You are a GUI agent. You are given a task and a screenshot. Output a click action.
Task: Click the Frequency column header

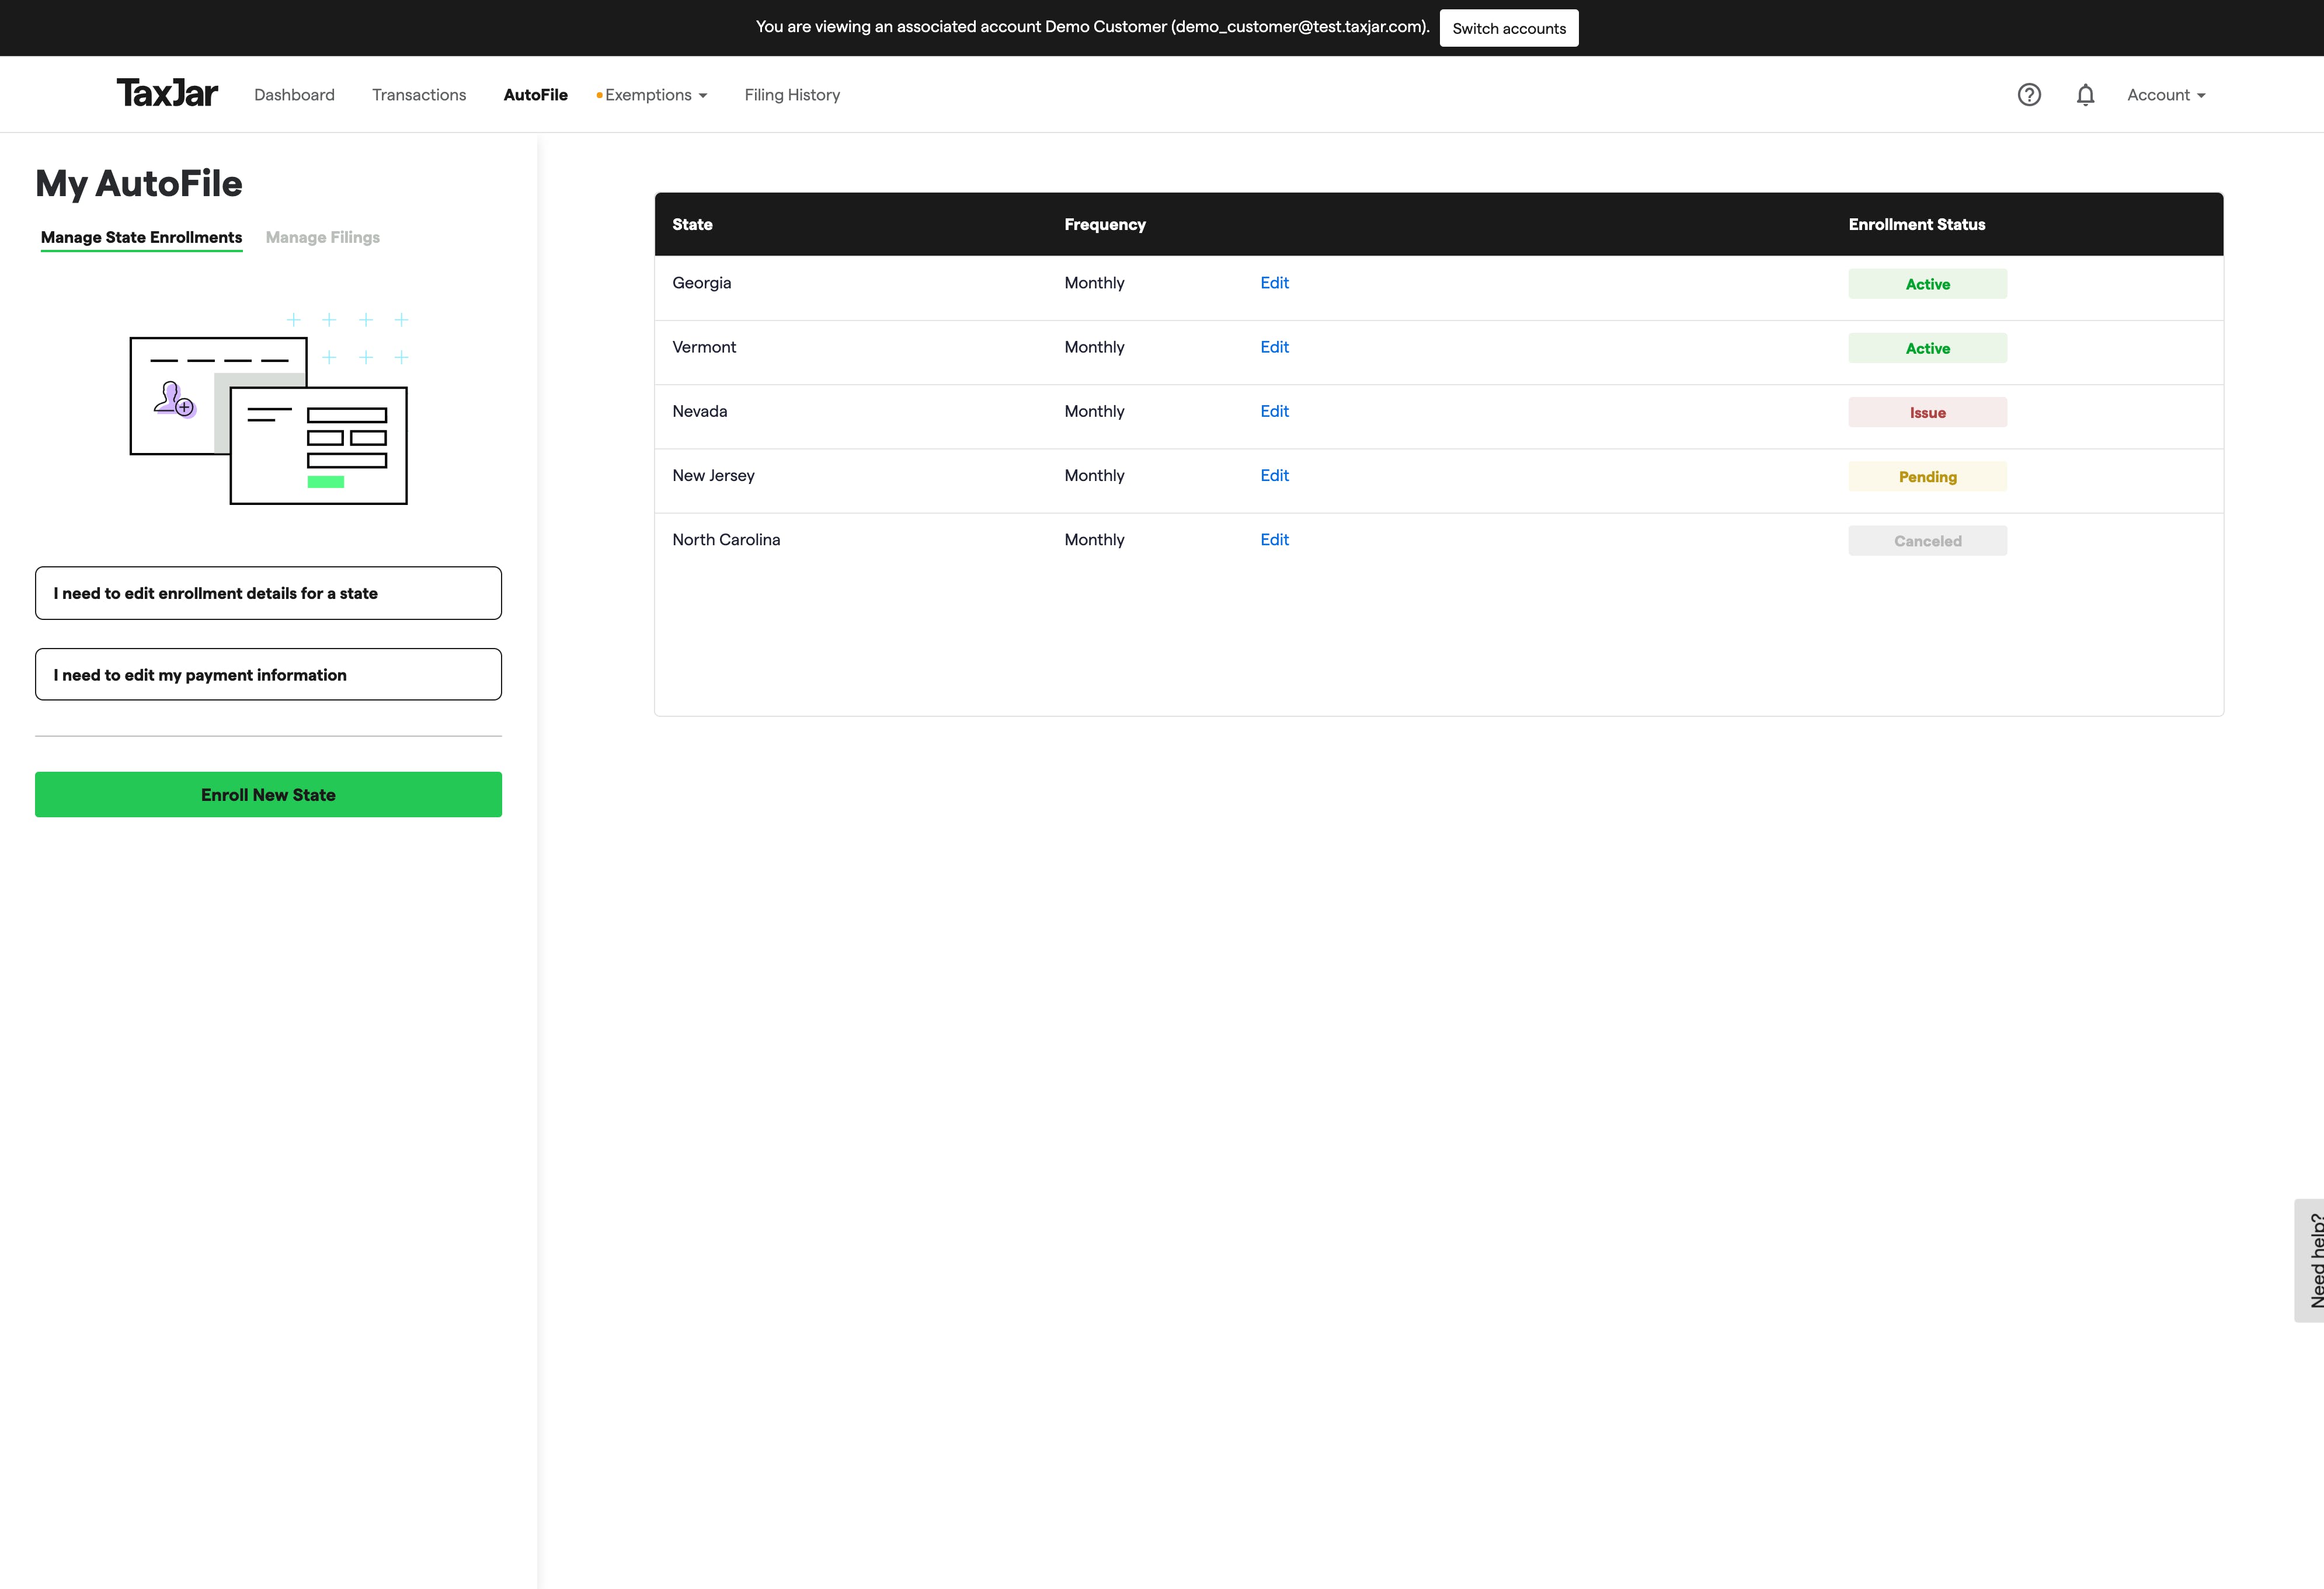(1105, 224)
